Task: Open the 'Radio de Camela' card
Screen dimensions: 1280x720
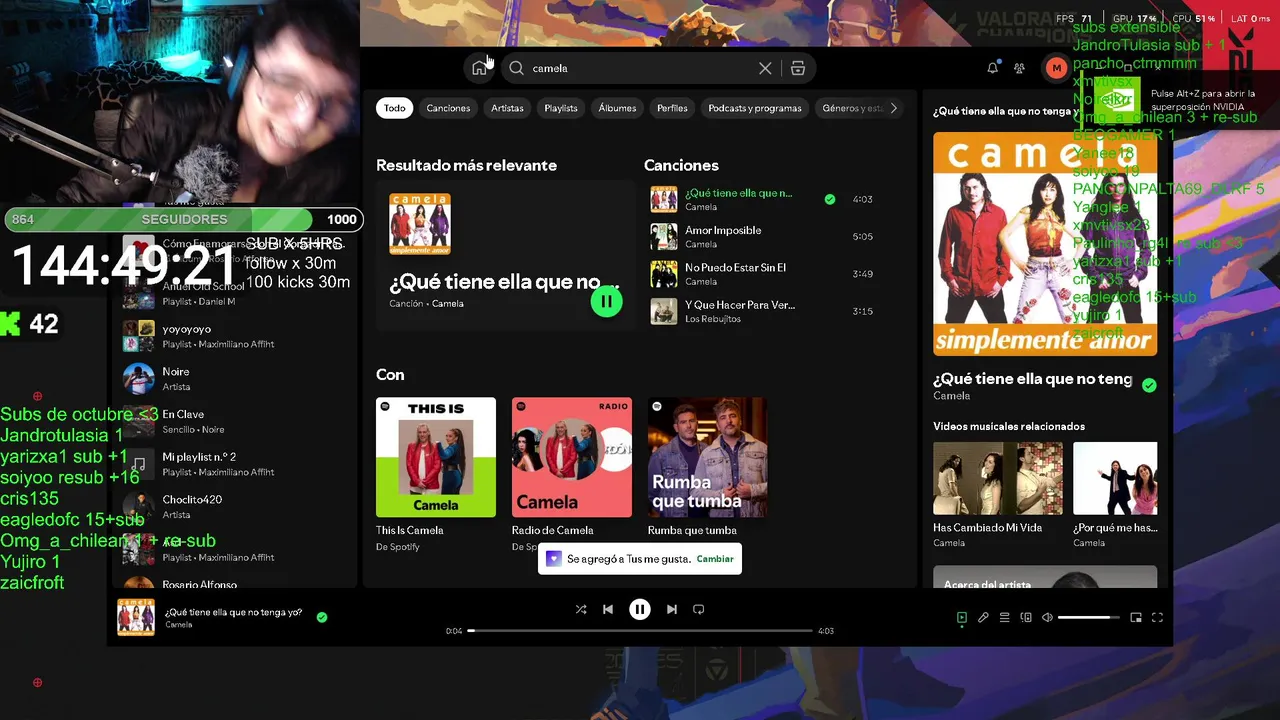Action: 572,474
